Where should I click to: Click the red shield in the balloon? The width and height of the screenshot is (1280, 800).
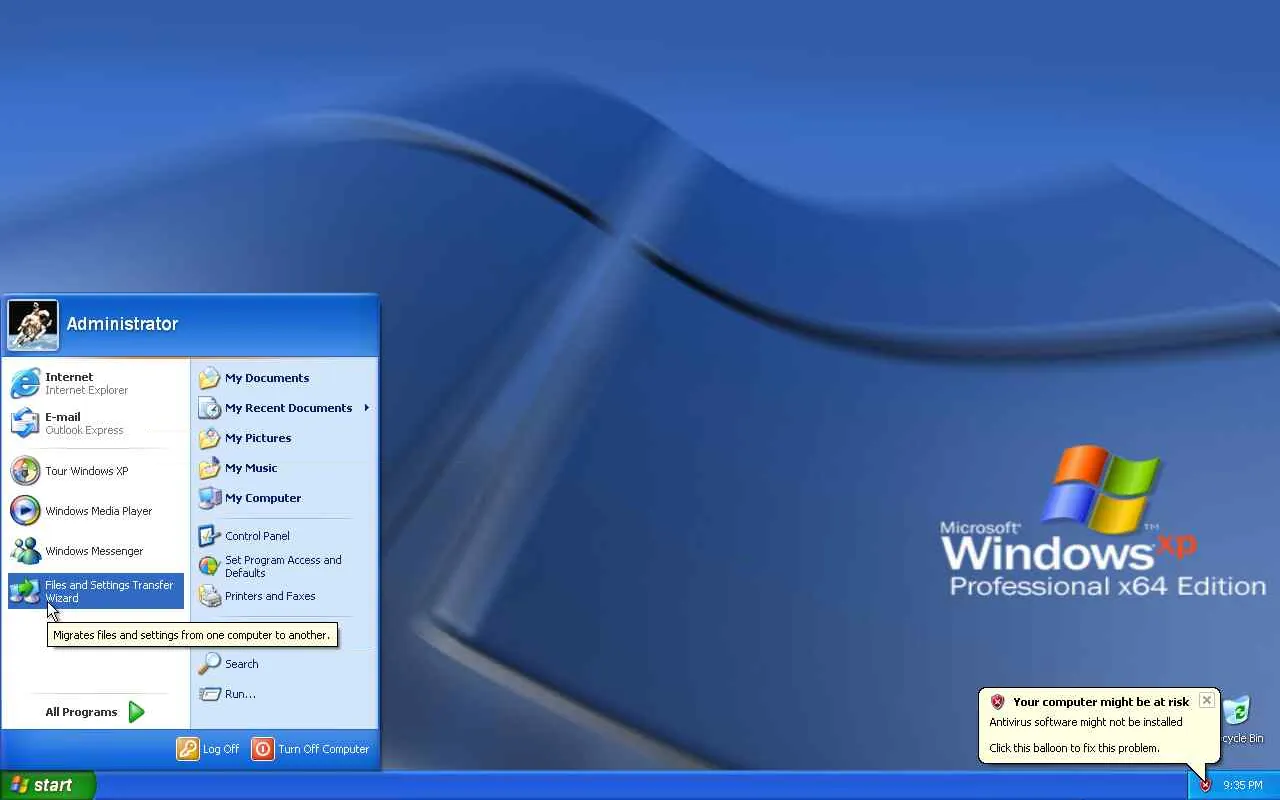click(x=997, y=702)
